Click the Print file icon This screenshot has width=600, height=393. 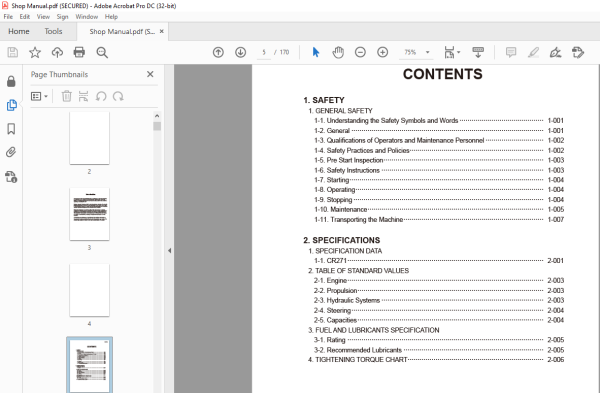click(x=79, y=52)
